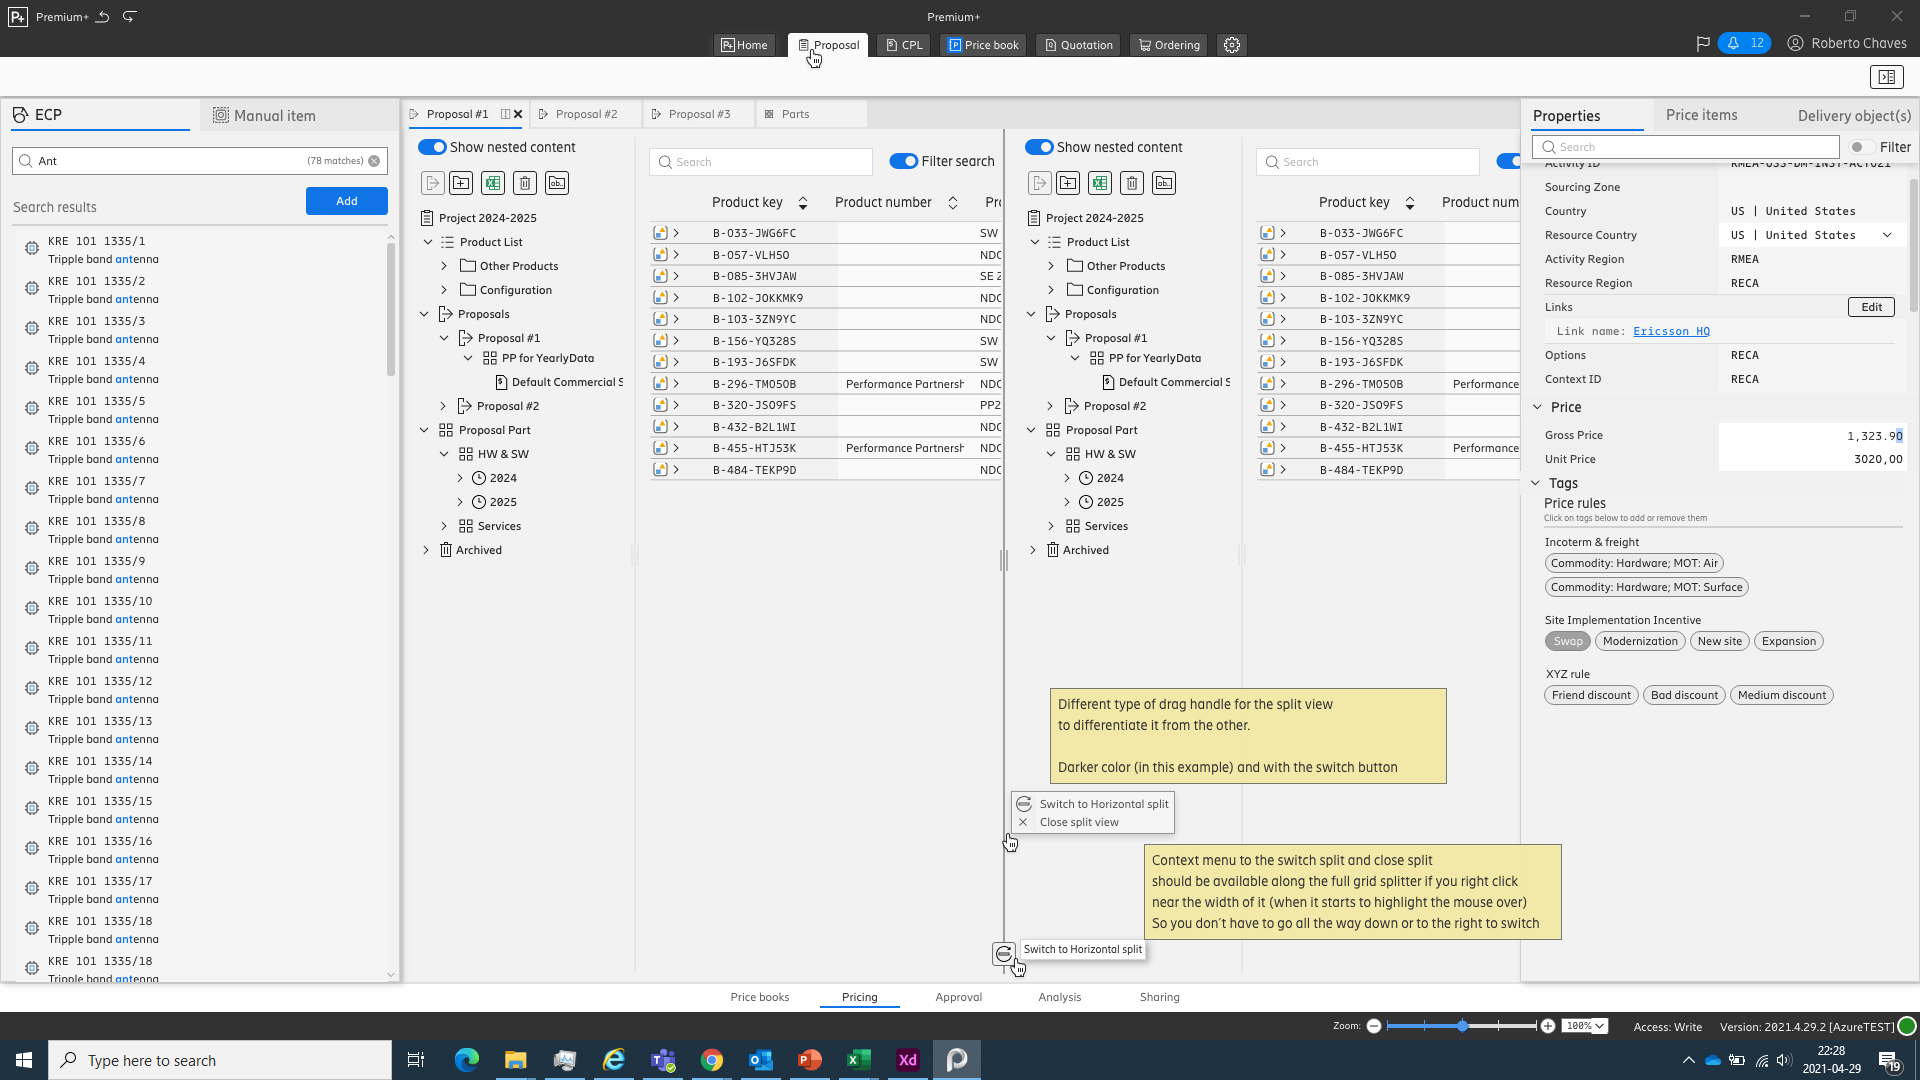
Task: Select Close split view menu entry
Action: 1078,822
